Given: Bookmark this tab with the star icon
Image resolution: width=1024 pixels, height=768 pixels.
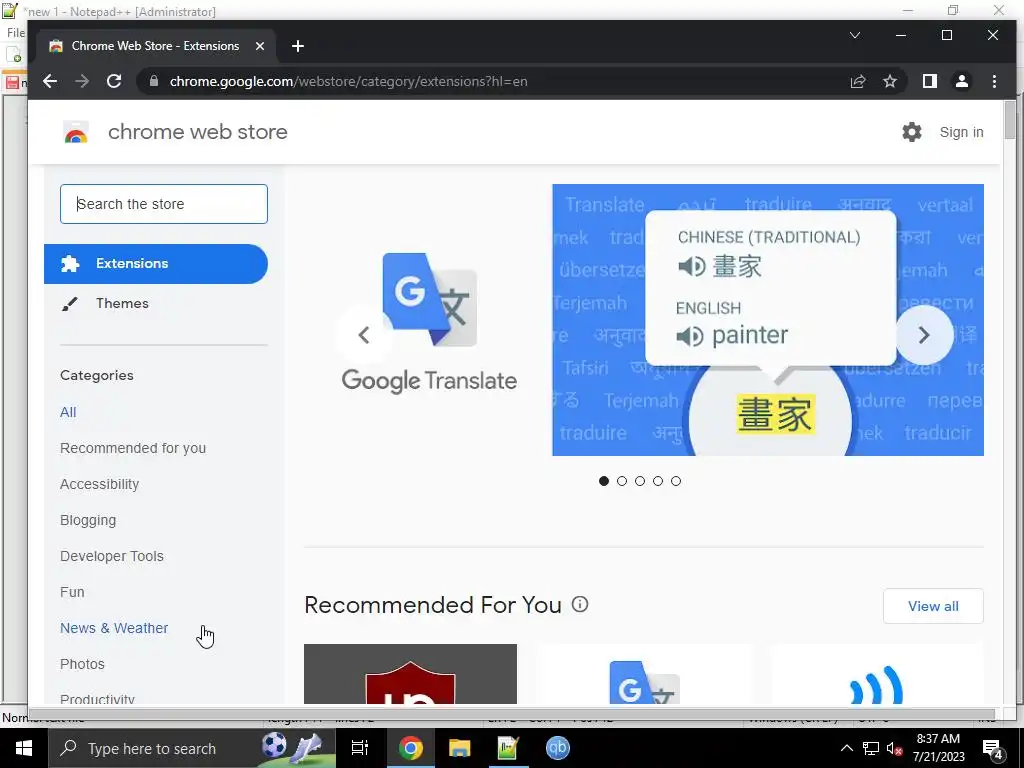Looking at the screenshot, I should coord(889,81).
